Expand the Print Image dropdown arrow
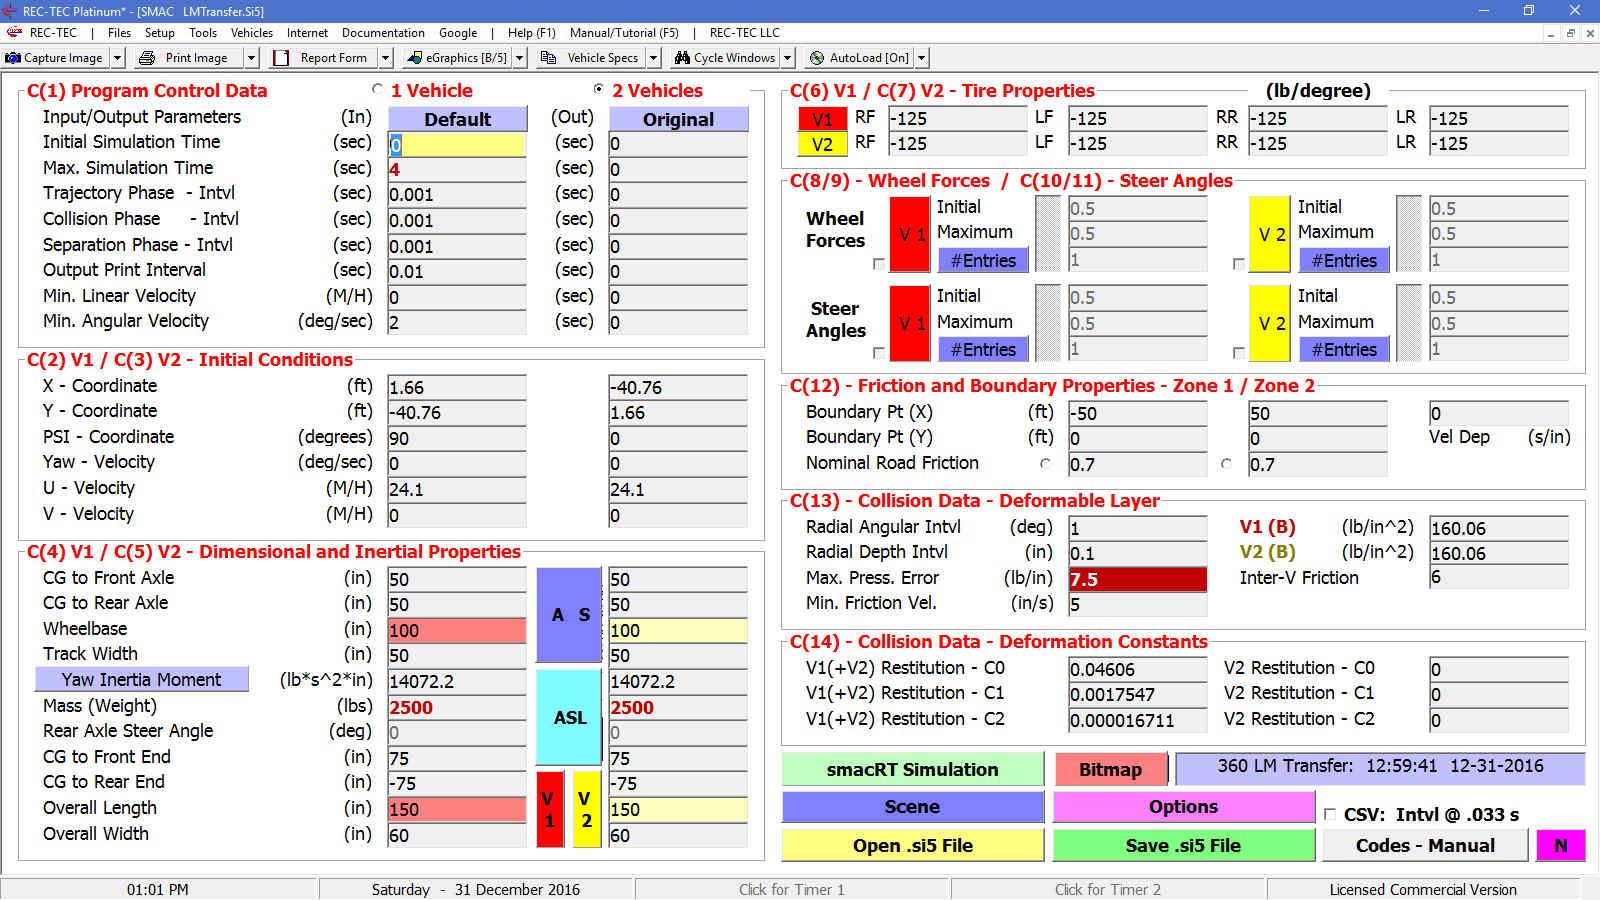Viewport: 1600px width, 900px height. [251, 58]
